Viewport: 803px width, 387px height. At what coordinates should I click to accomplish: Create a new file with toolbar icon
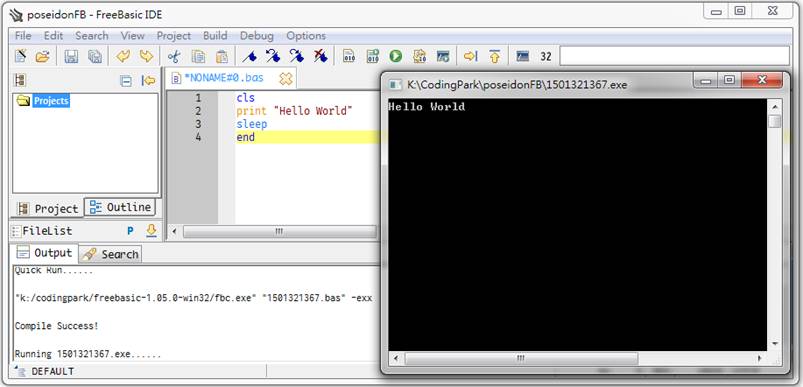point(20,56)
